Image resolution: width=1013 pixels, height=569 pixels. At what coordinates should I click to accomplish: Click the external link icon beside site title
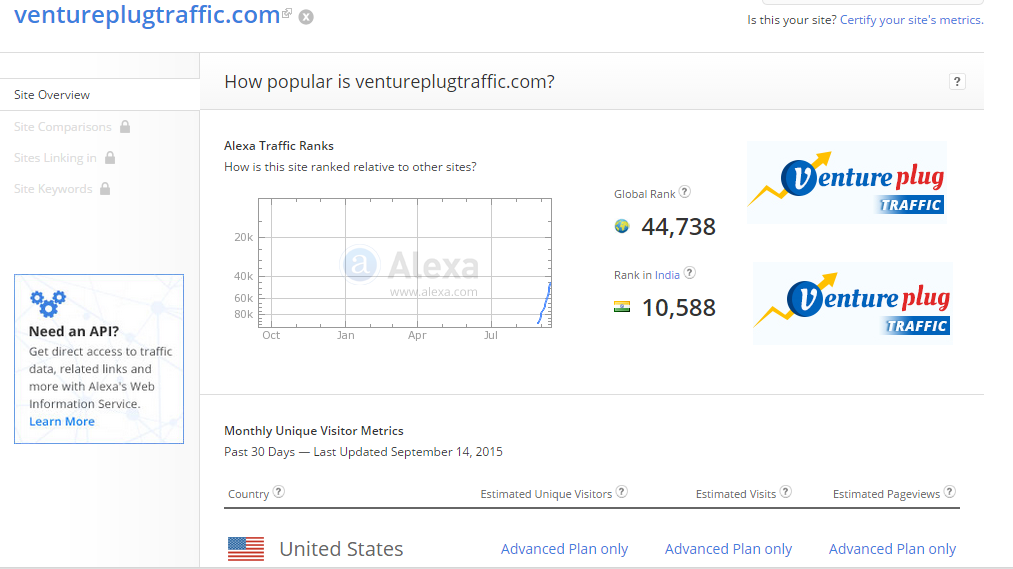287,14
